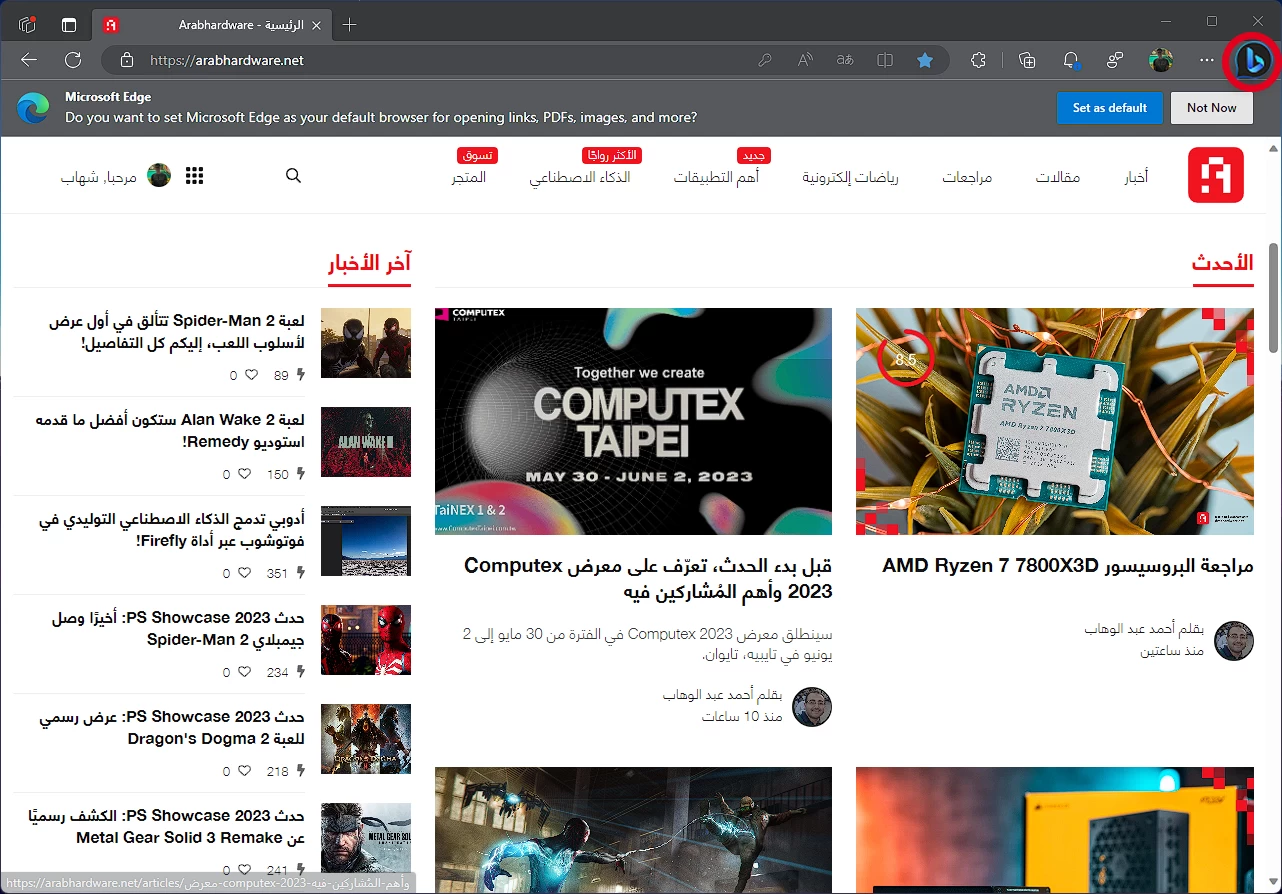Open the apps grid icon on site

tap(195, 176)
